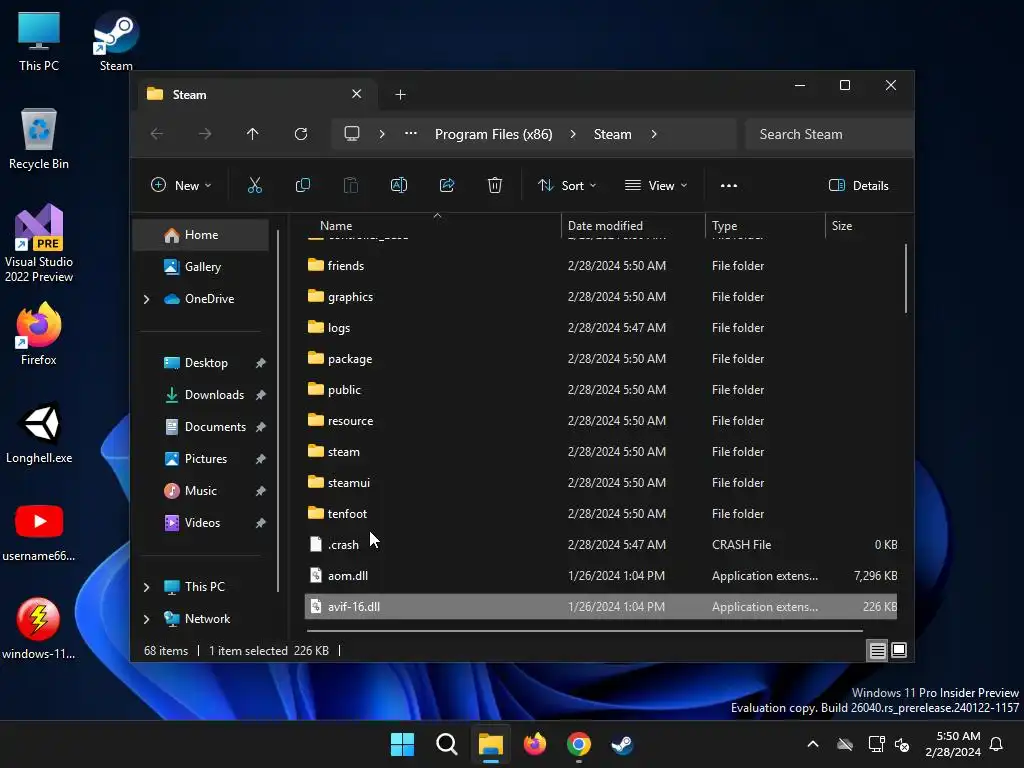Go up one folder level
The image size is (1024, 768).
pos(253,134)
